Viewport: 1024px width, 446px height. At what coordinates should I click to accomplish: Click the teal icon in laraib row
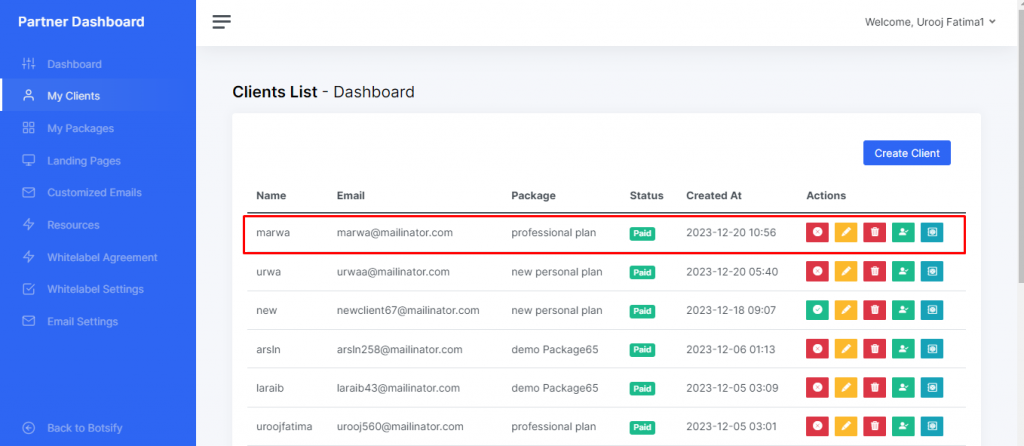[932, 387]
